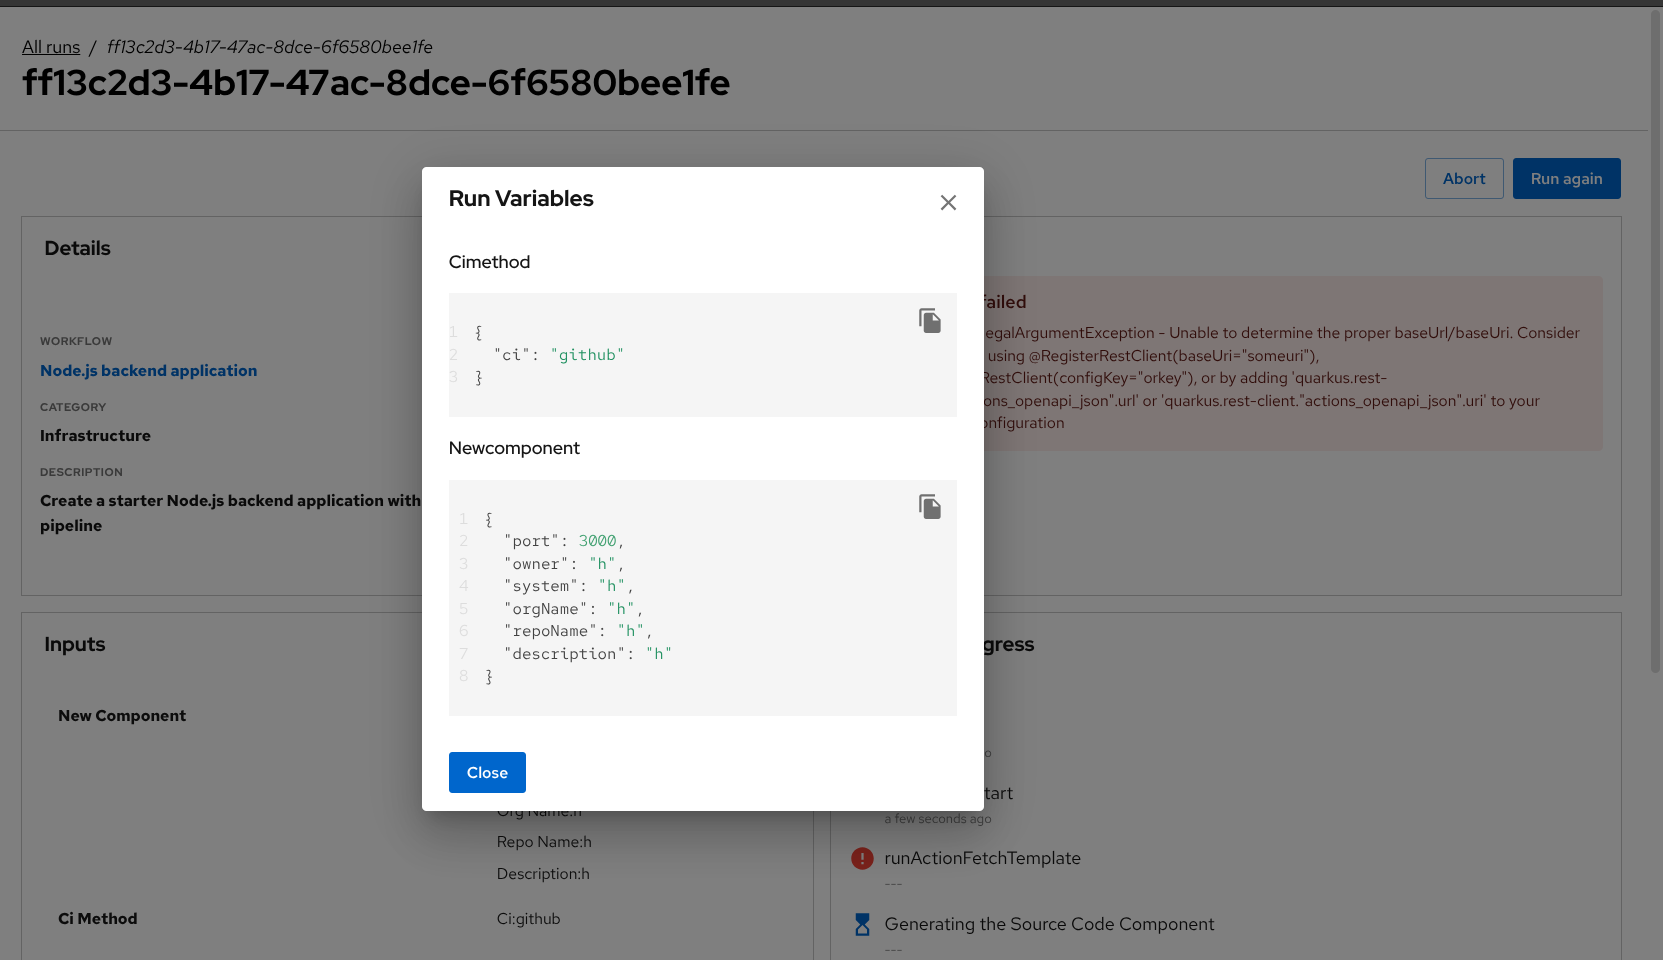Open the Node.js backend application workflow link
The image size is (1663, 960).
pos(148,371)
